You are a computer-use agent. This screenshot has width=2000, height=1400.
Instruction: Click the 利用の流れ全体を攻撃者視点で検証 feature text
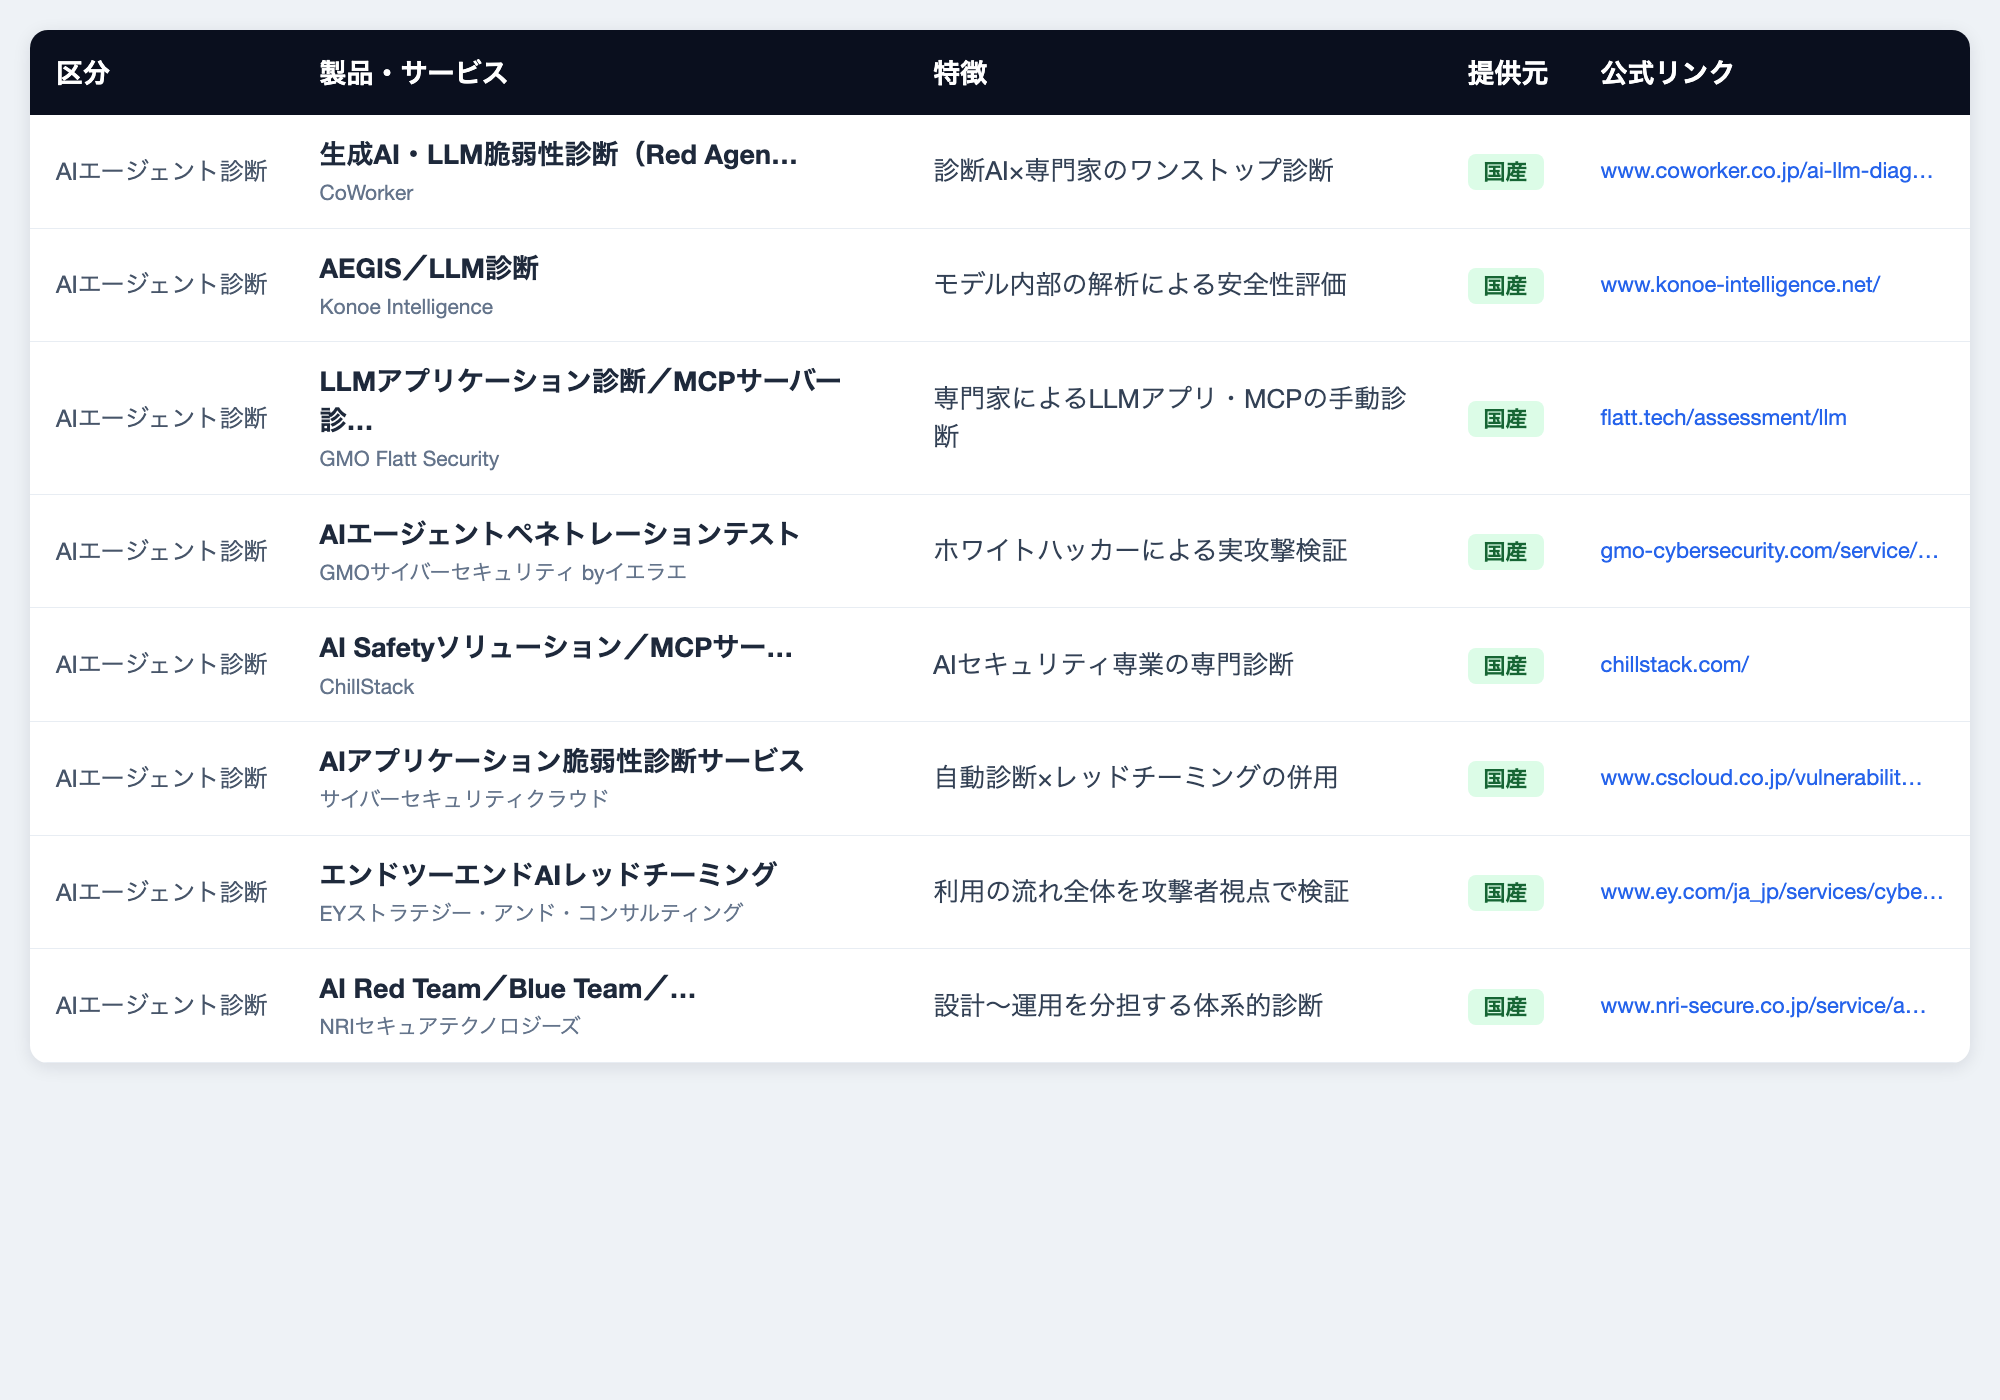tap(1141, 892)
